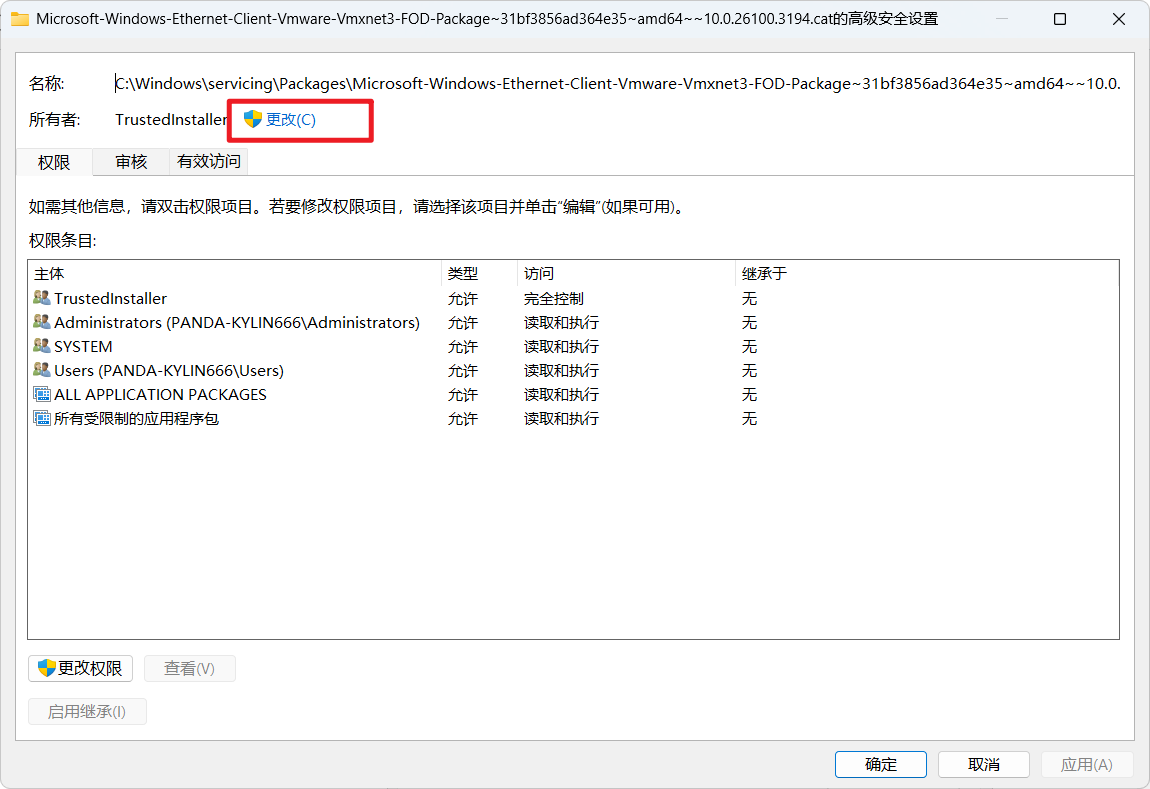This screenshot has width=1150, height=789.
Task: Switch to the 有效访问 tab
Action: [209, 161]
